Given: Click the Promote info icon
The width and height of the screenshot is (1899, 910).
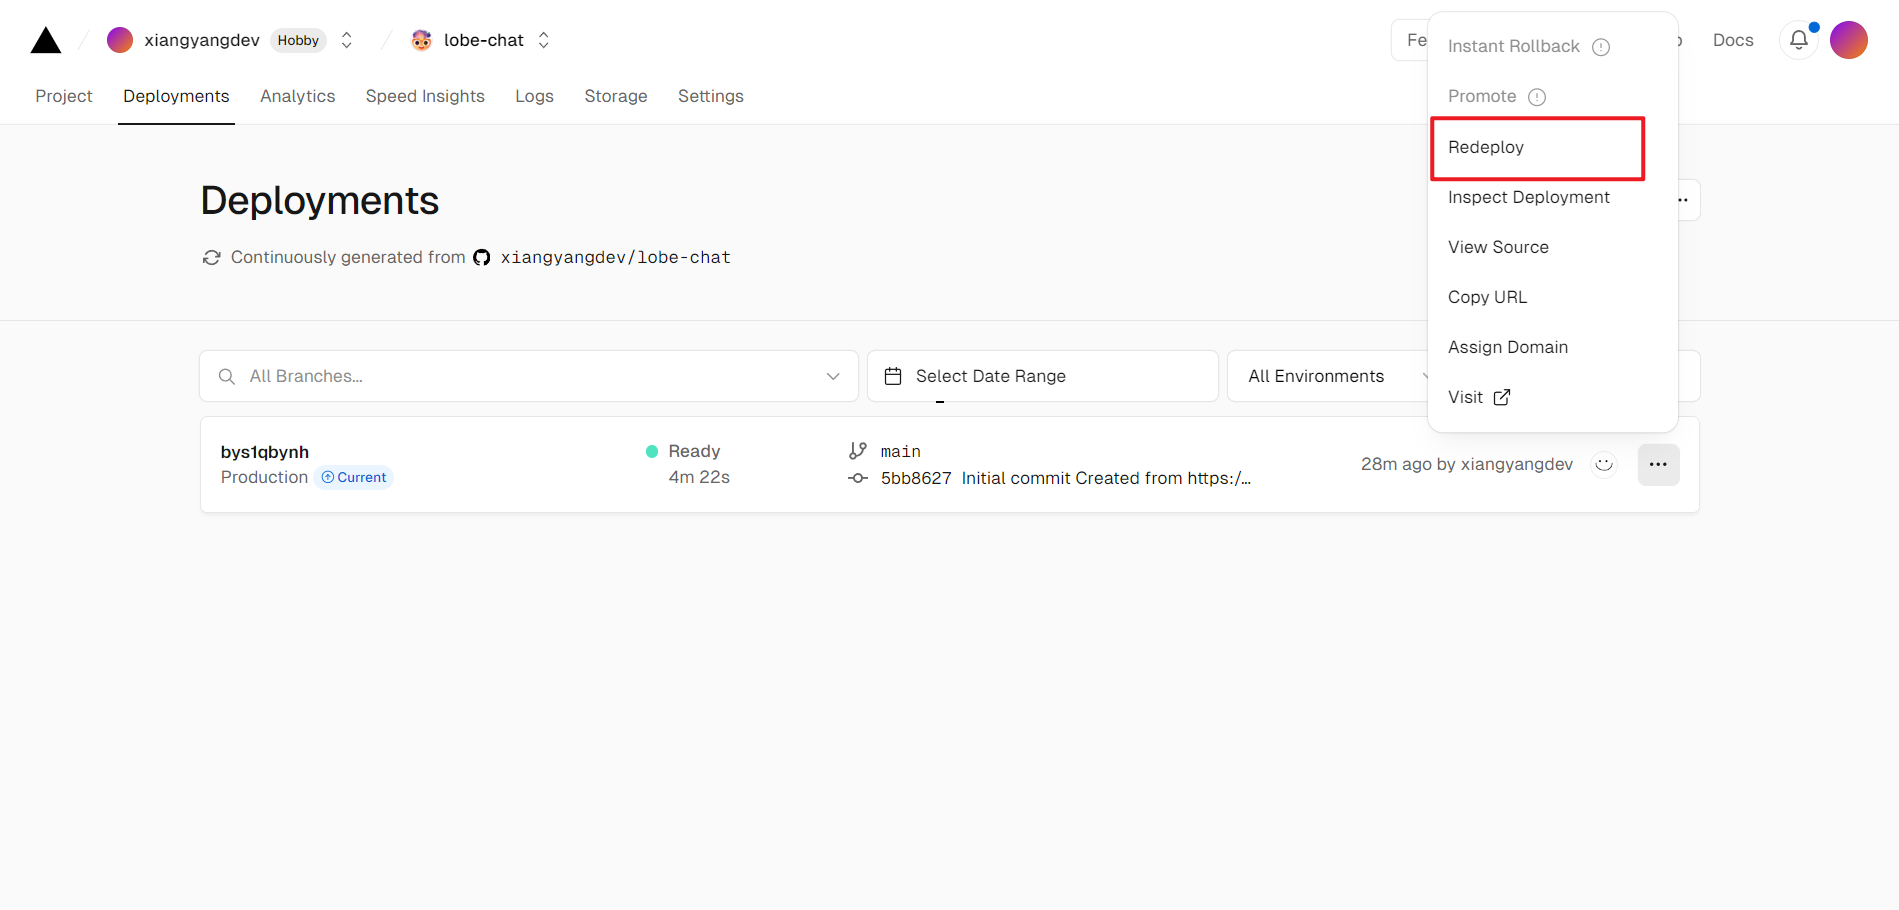Looking at the screenshot, I should [1537, 97].
